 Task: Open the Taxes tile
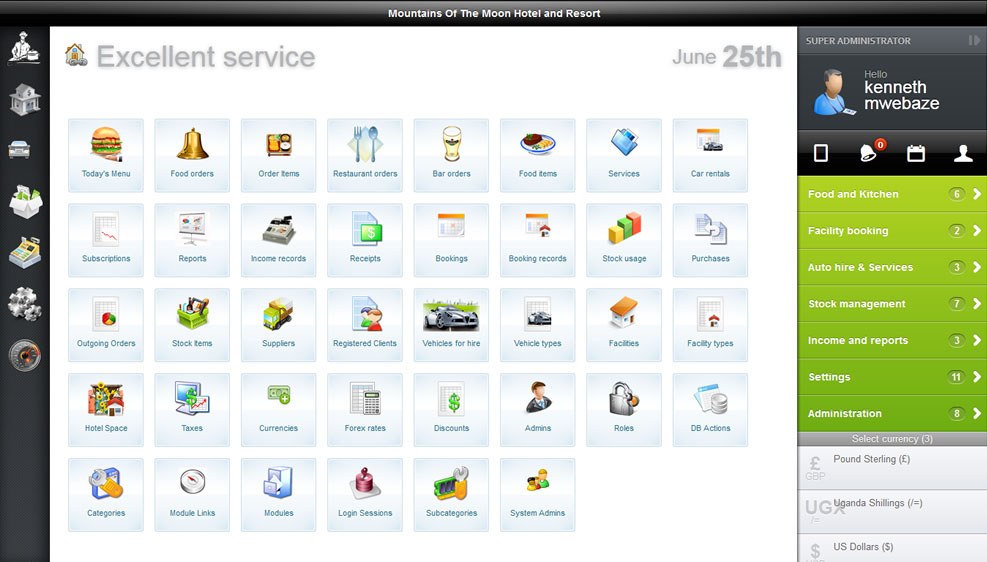(x=192, y=410)
